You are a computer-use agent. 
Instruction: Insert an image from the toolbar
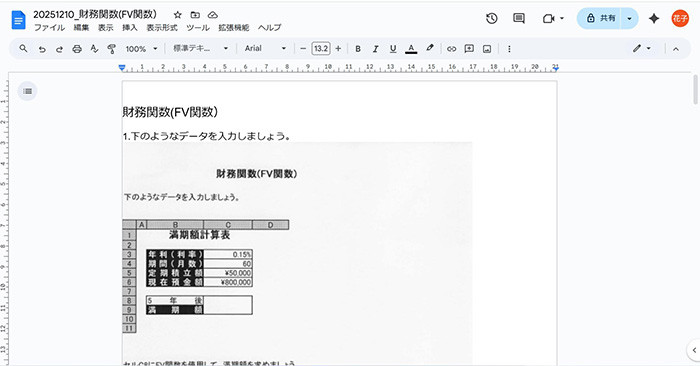pyautogui.click(x=487, y=49)
